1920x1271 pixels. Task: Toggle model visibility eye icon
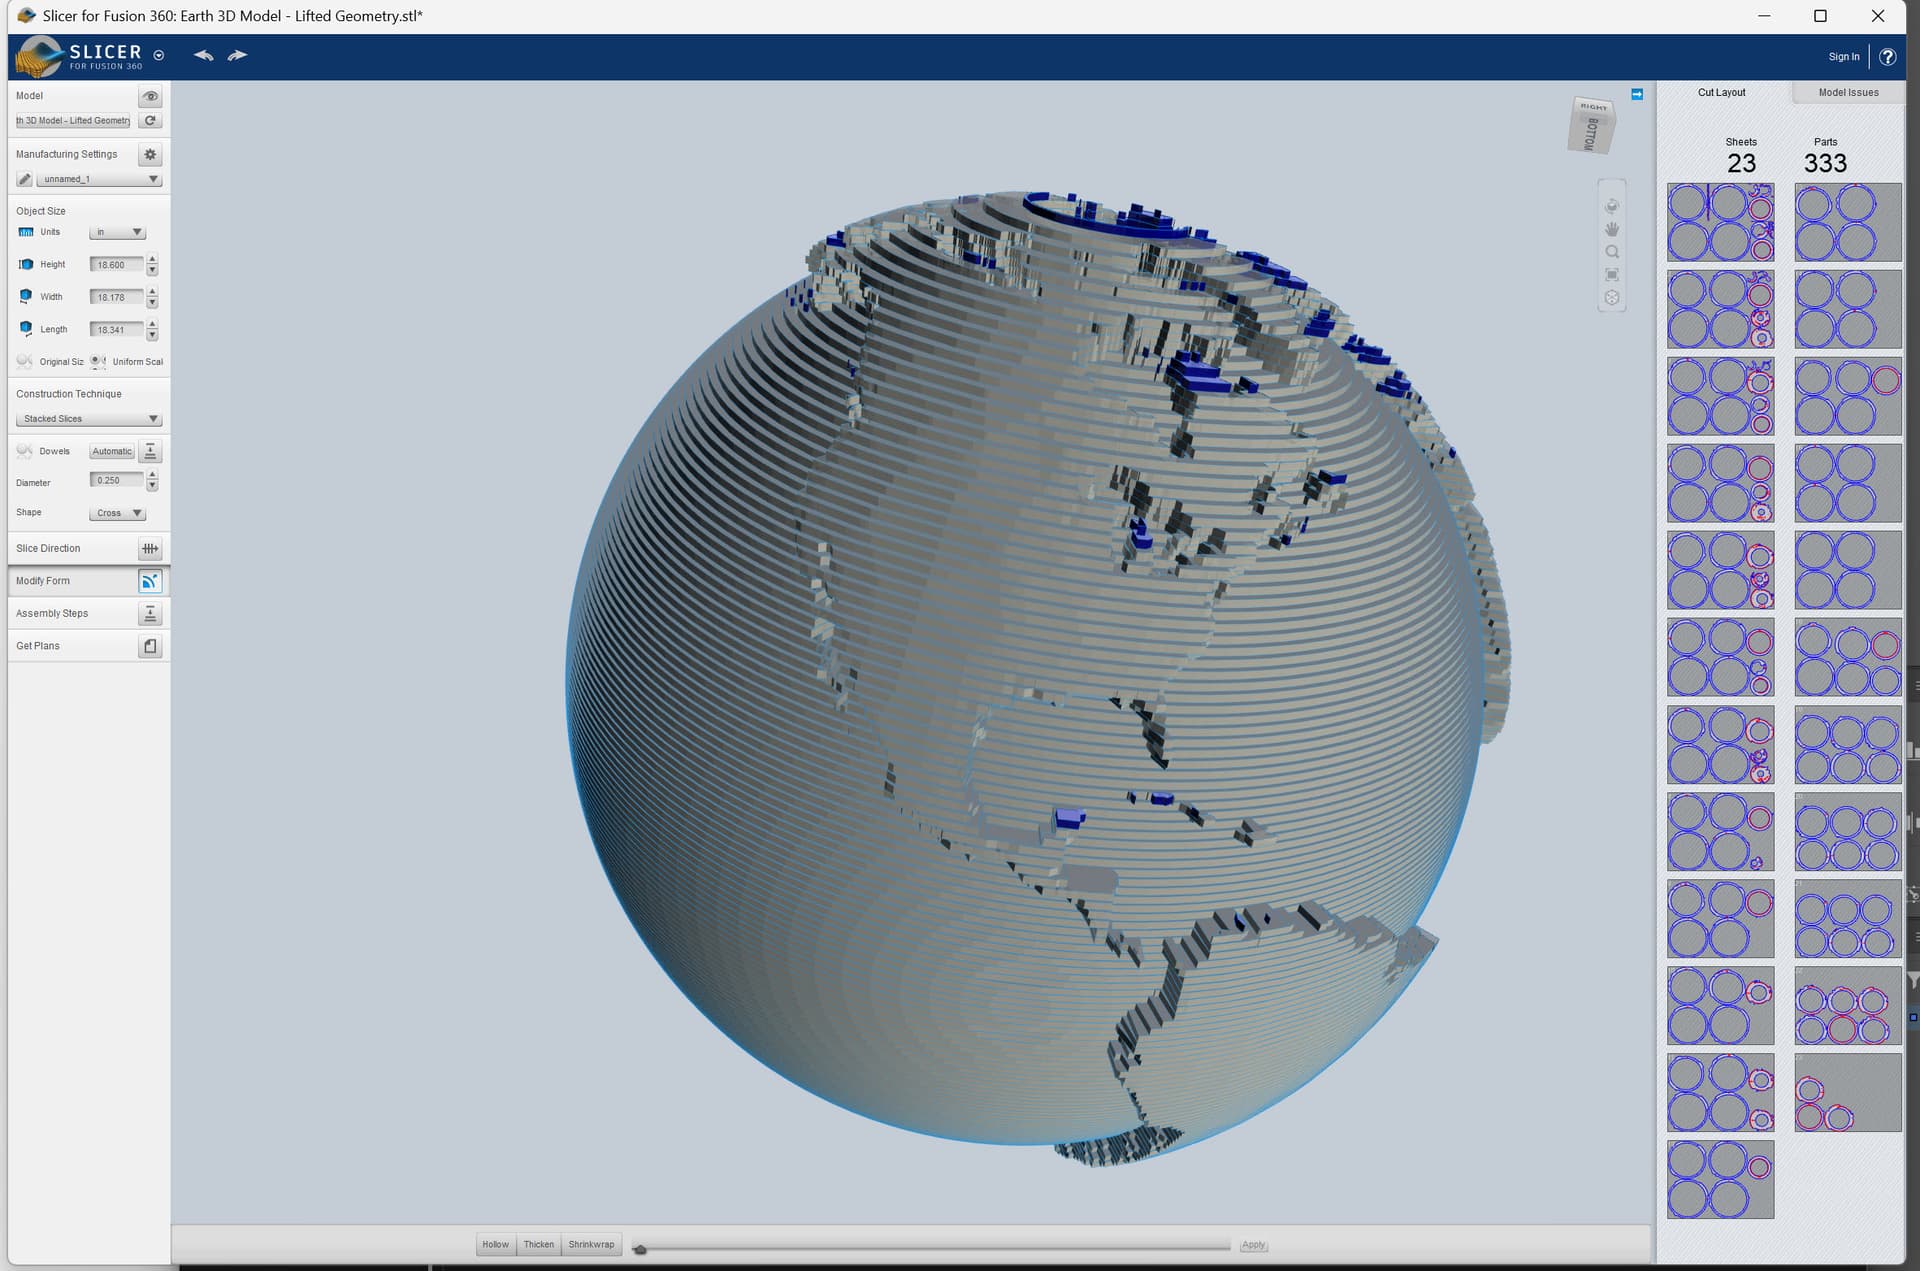coord(150,96)
